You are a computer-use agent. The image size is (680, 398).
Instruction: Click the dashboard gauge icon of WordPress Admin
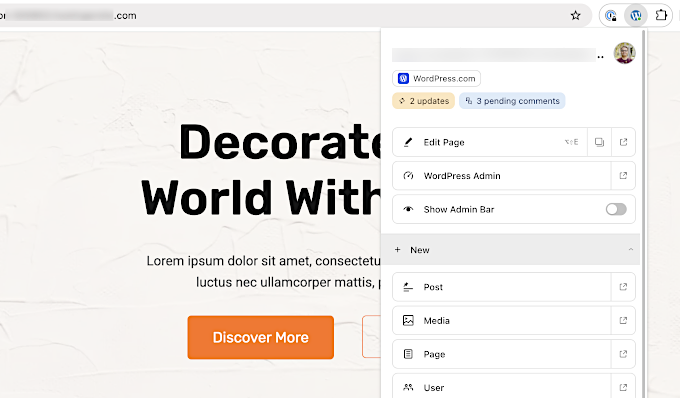(408, 176)
